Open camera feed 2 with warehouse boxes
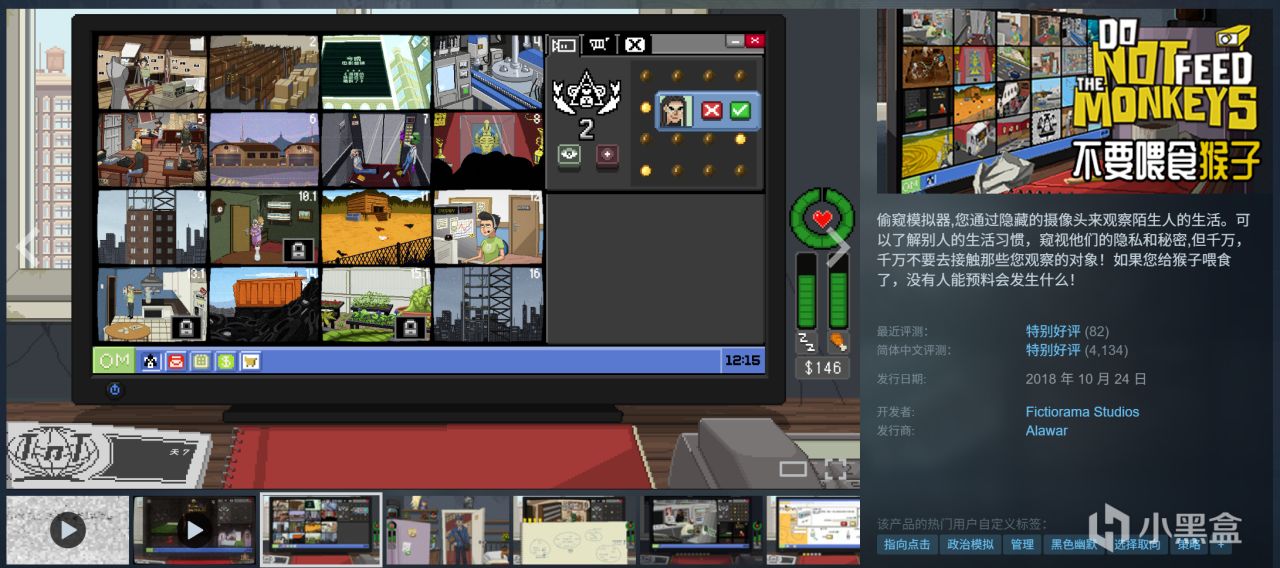Screen dimensions: 1280x568 (x=264, y=72)
